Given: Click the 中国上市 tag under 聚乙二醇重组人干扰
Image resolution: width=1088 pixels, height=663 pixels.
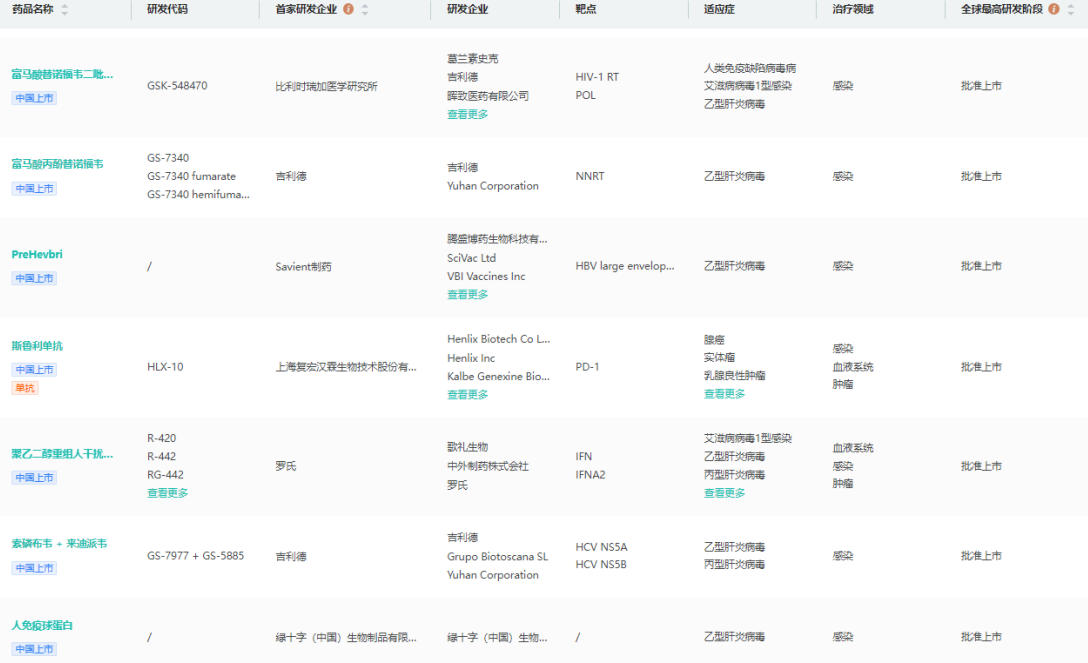Looking at the screenshot, I should 34,478.
